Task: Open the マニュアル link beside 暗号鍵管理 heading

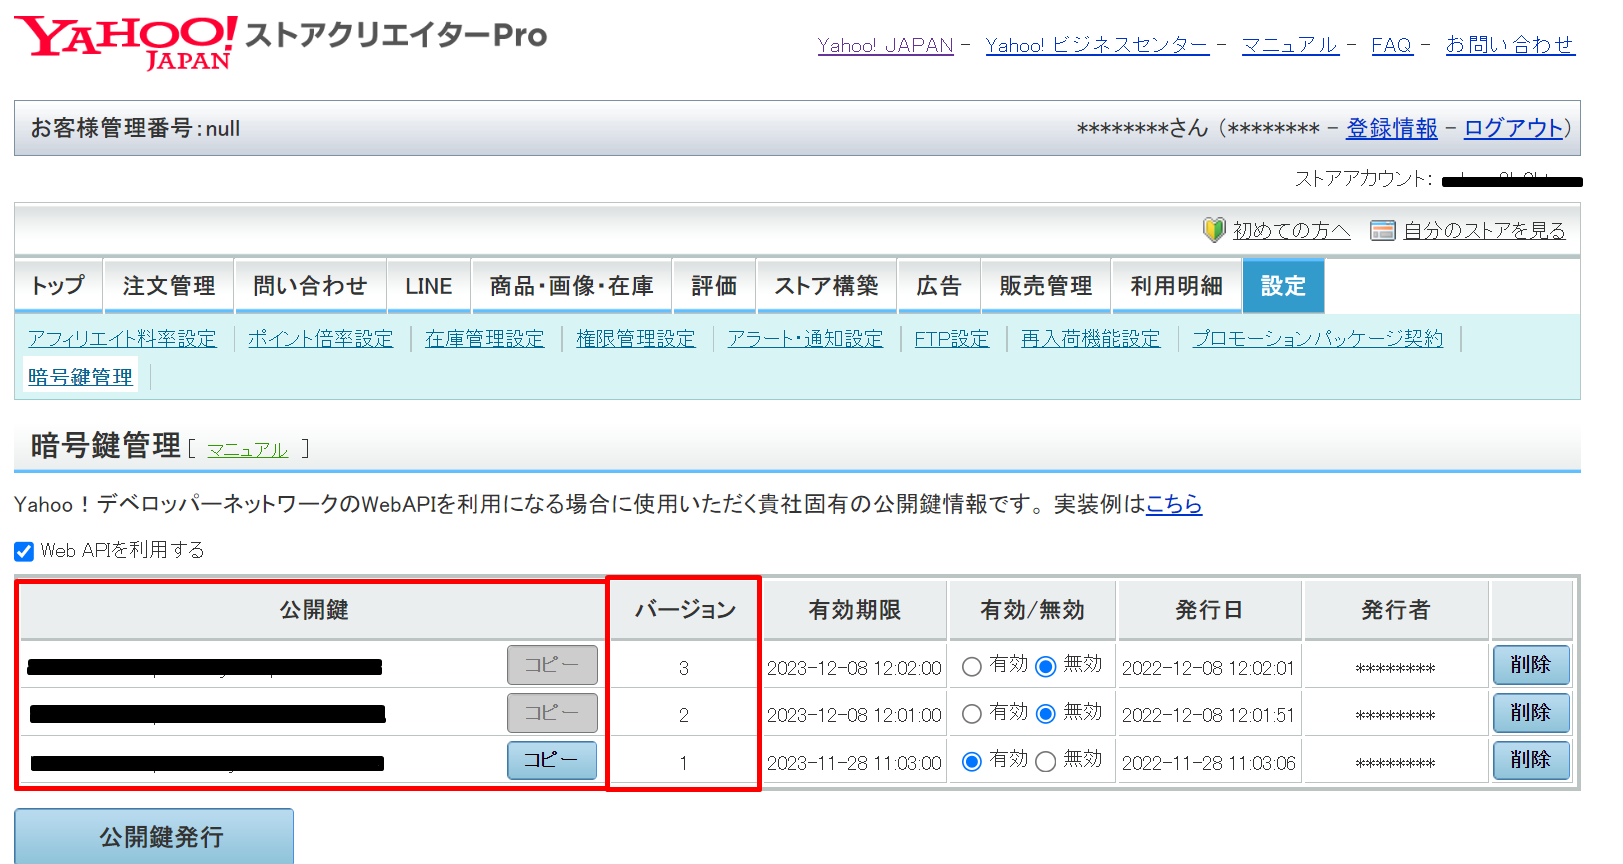Action: click(x=247, y=450)
